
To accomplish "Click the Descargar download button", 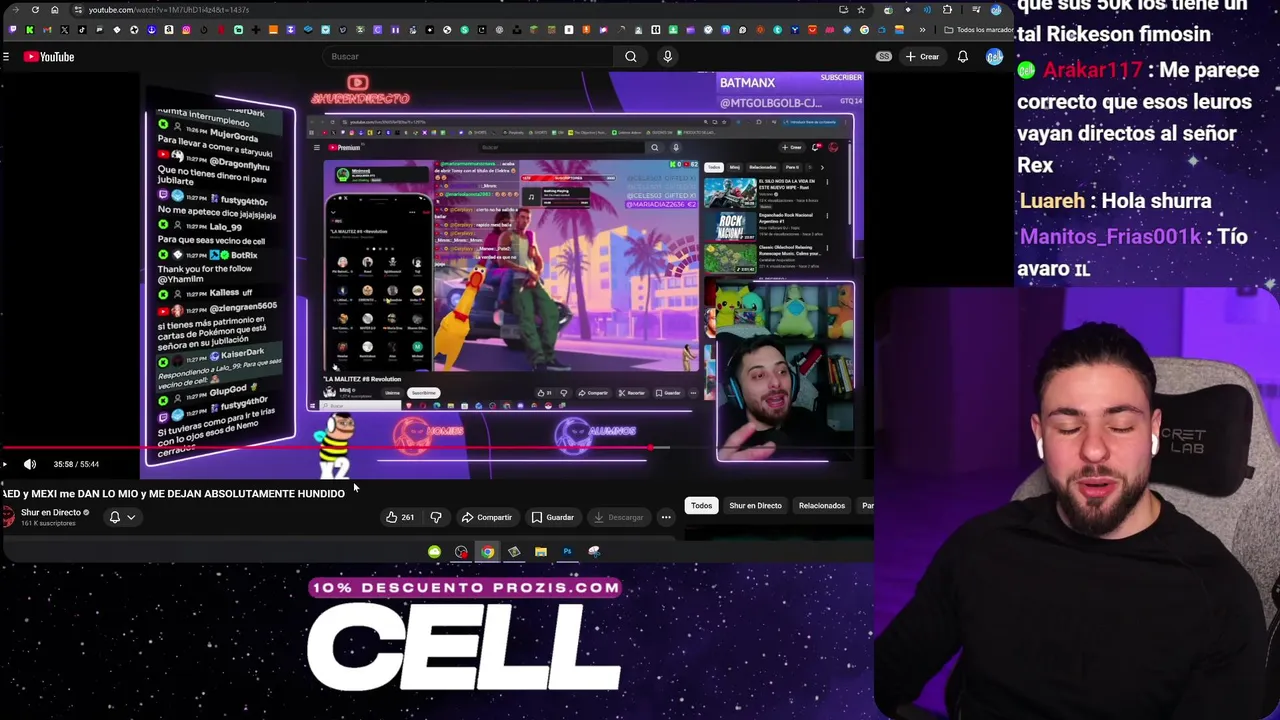I will [618, 517].
